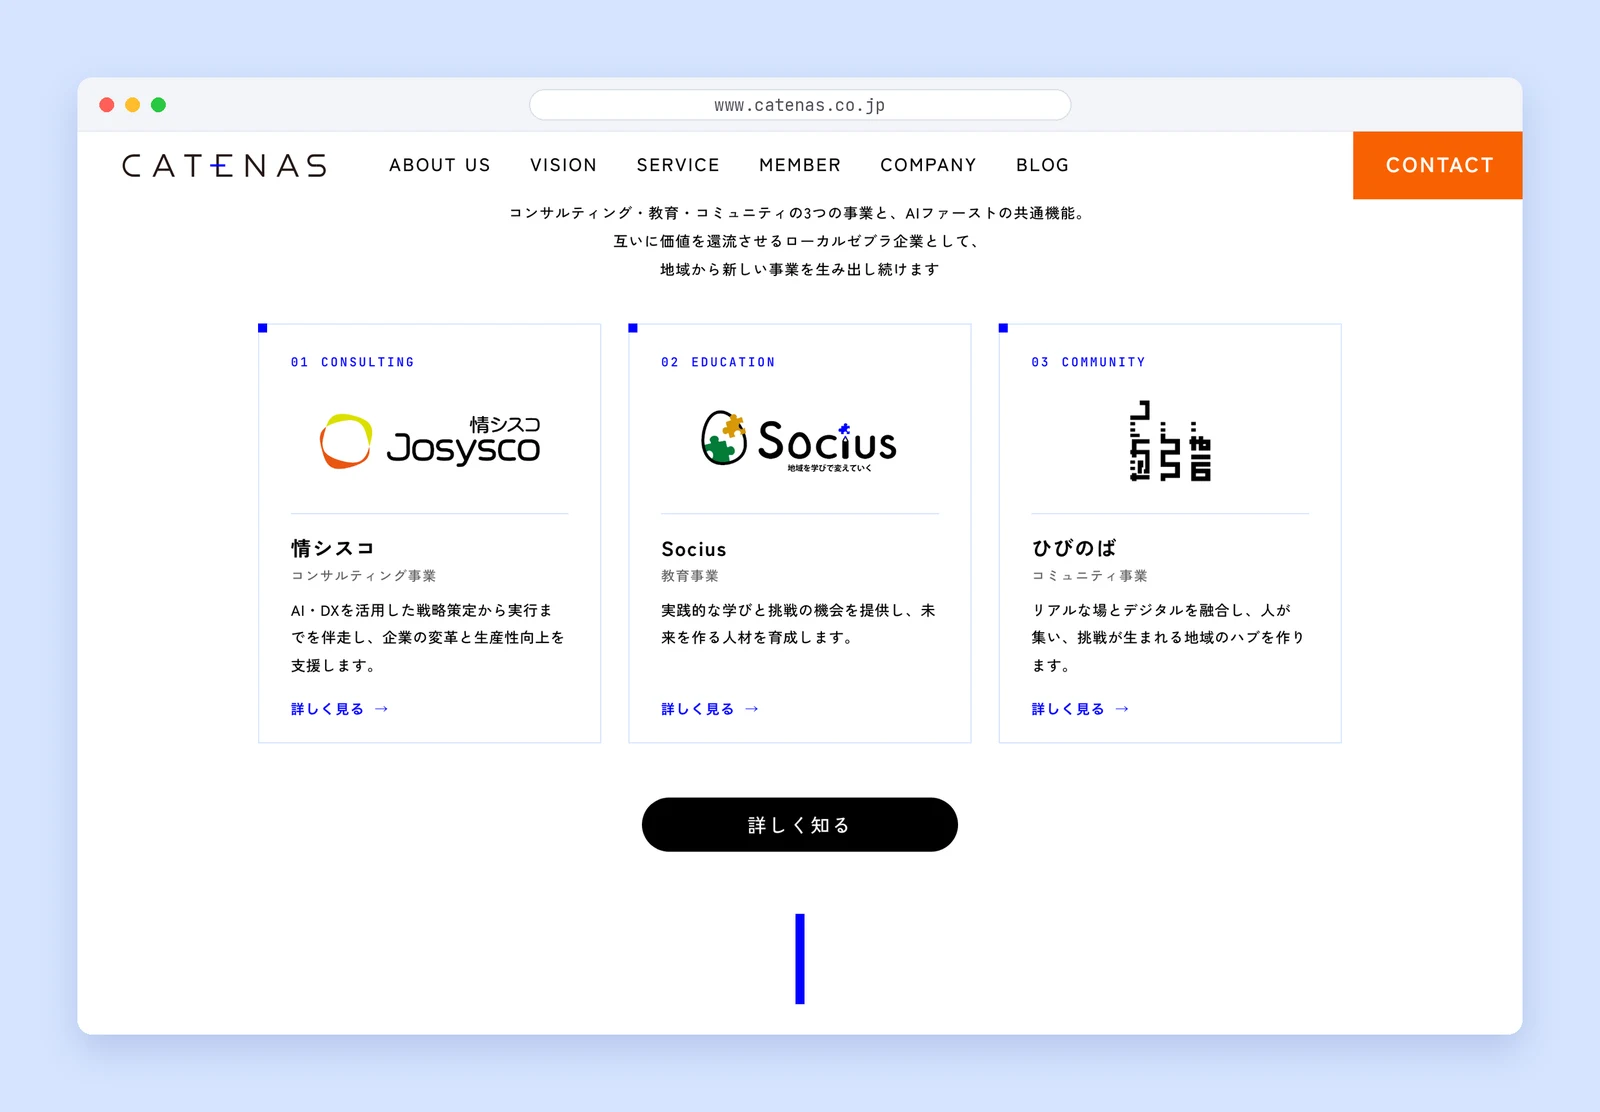Maximize window with the green button
Viewport: 1600px width, 1112px height.
point(158,105)
